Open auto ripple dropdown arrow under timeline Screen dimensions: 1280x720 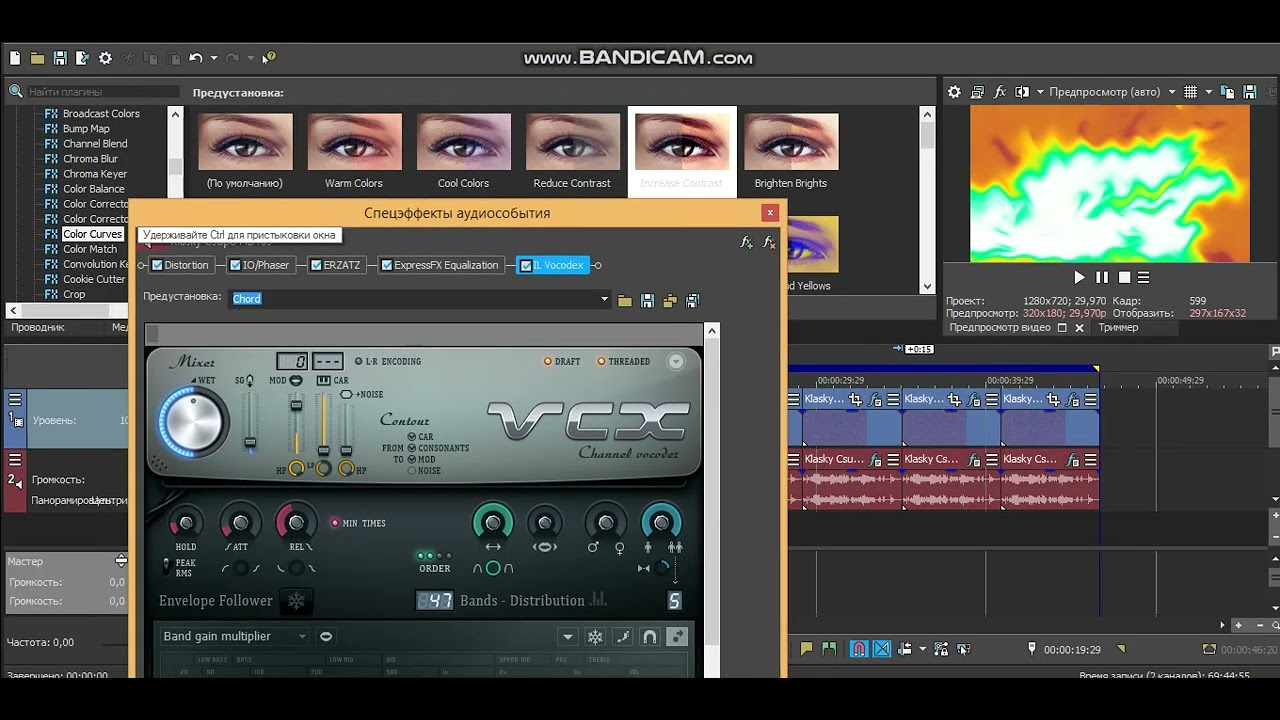tap(922, 649)
